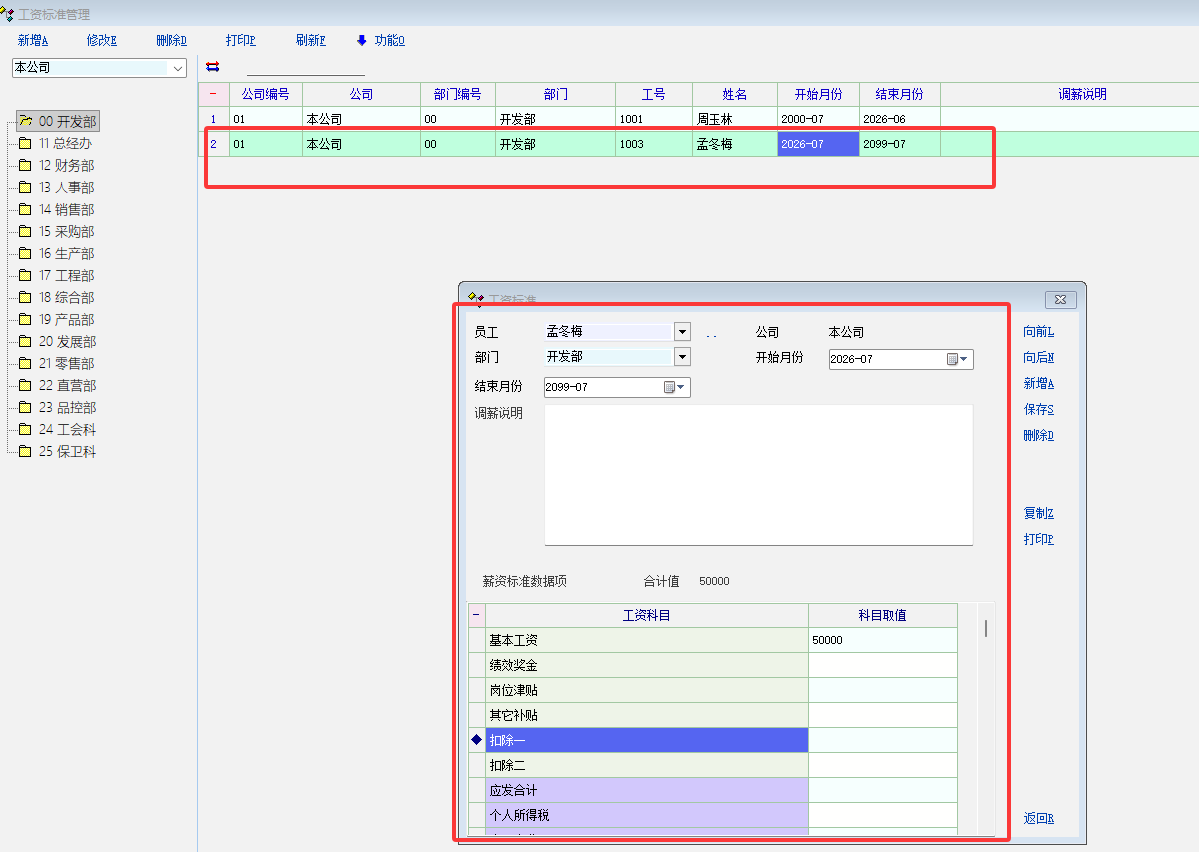
Task: Select 25 保卫科 folder in tree
Action: click(x=57, y=452)
